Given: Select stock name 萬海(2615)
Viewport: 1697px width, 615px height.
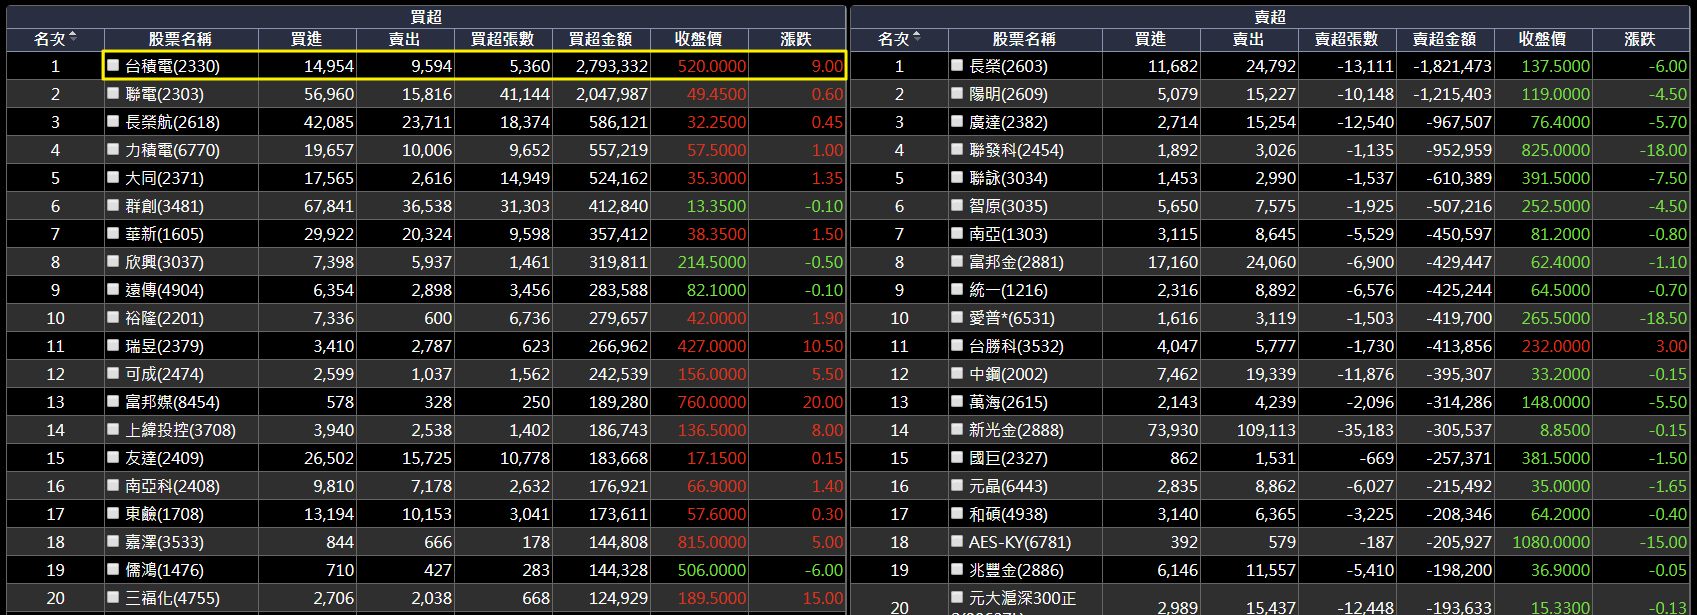Looking at the screenshot, I should (x=1008, y=402).
